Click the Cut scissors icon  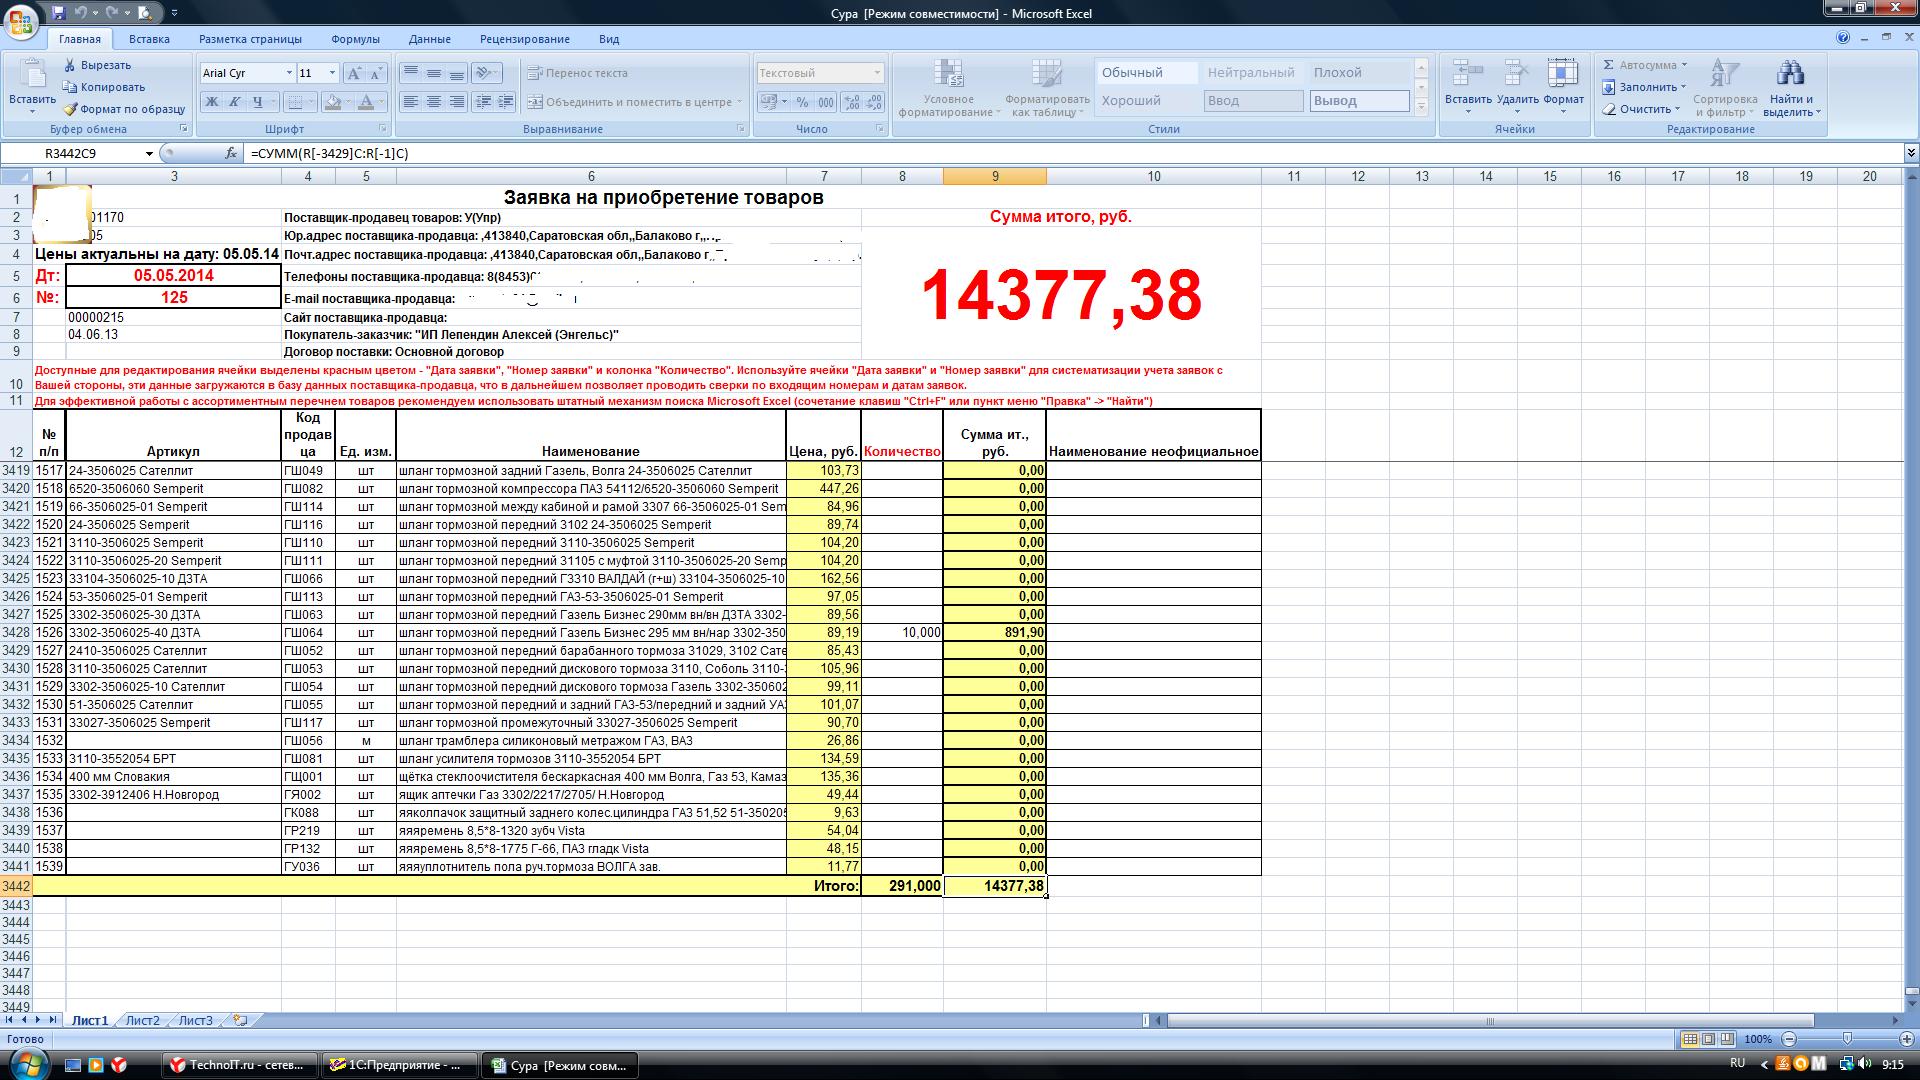[70, 65]
